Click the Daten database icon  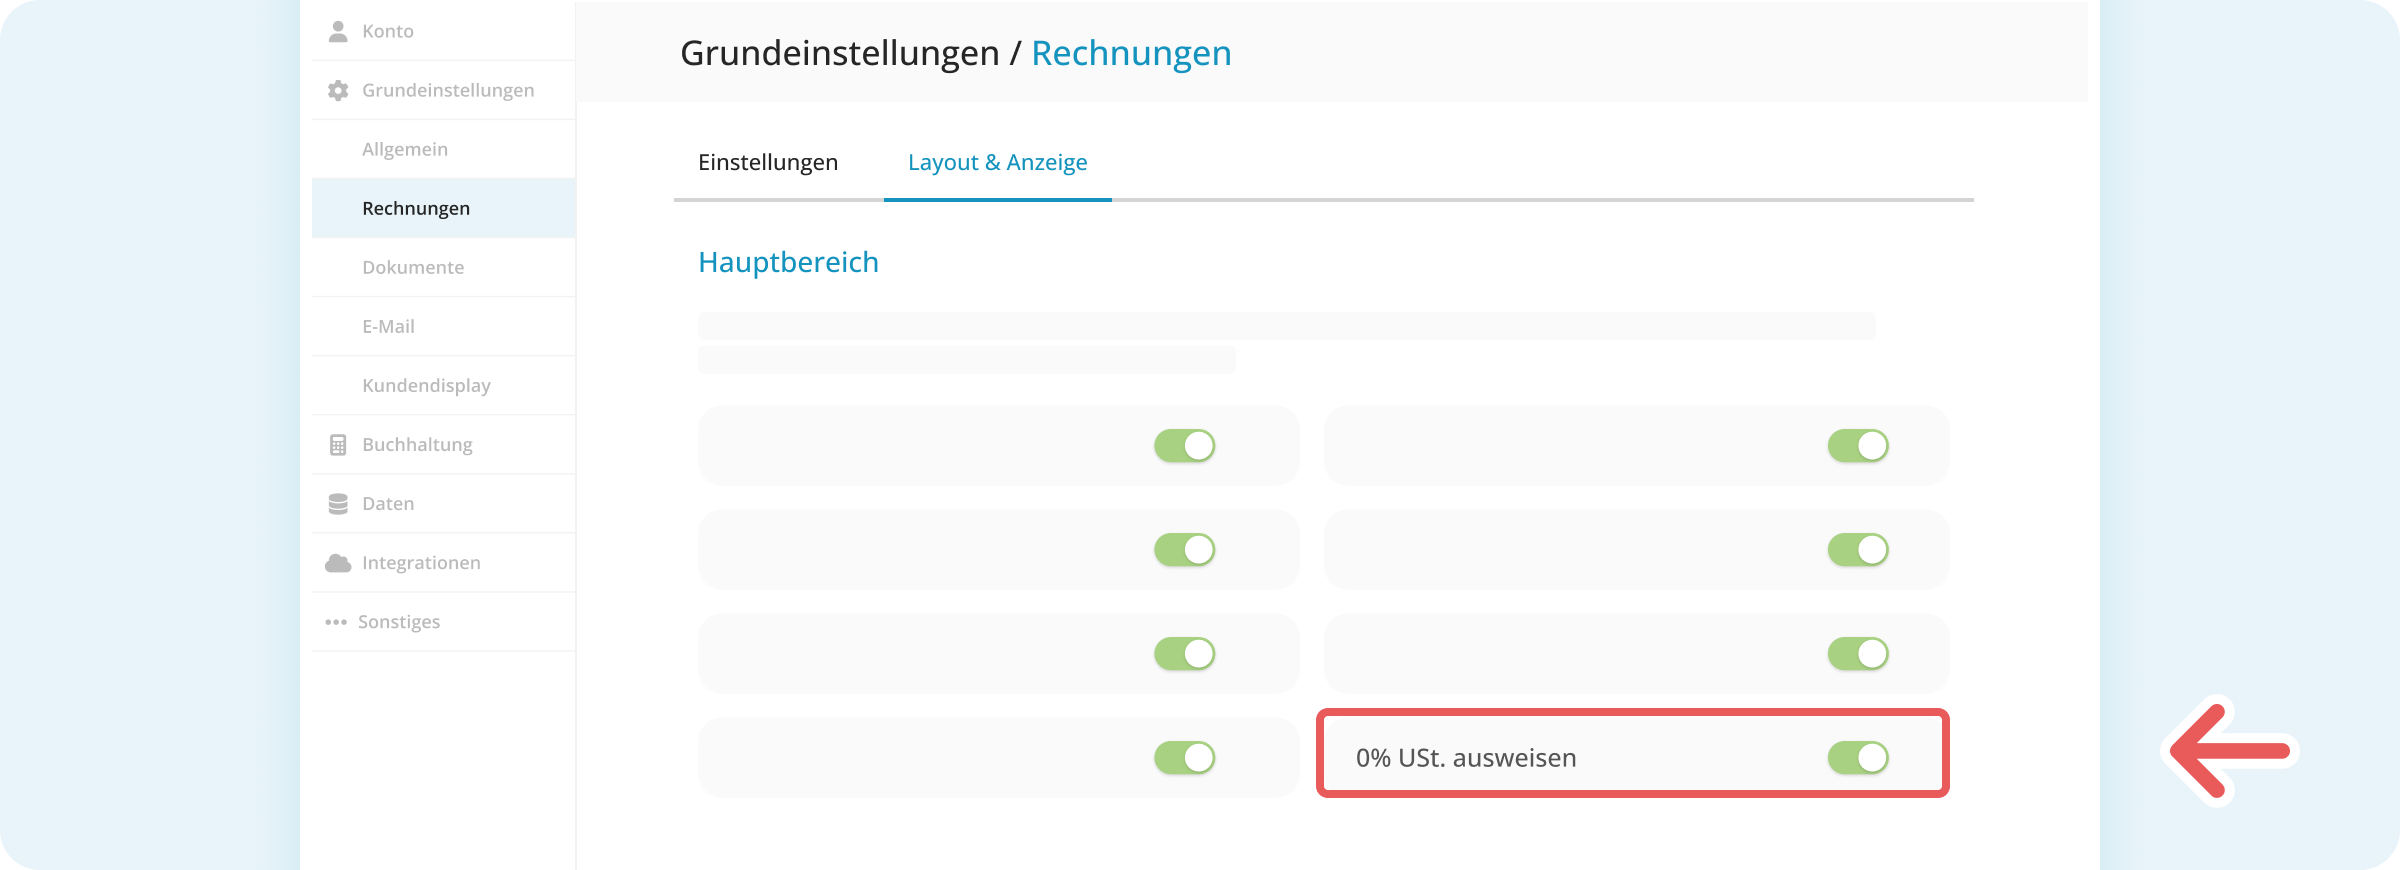[x=338, y=503]
